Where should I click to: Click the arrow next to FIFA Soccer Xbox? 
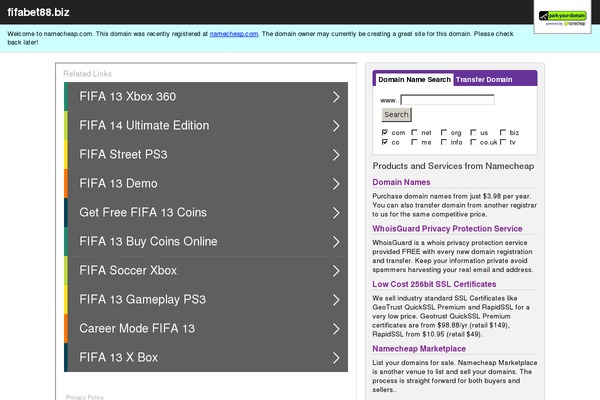point(336,271)
